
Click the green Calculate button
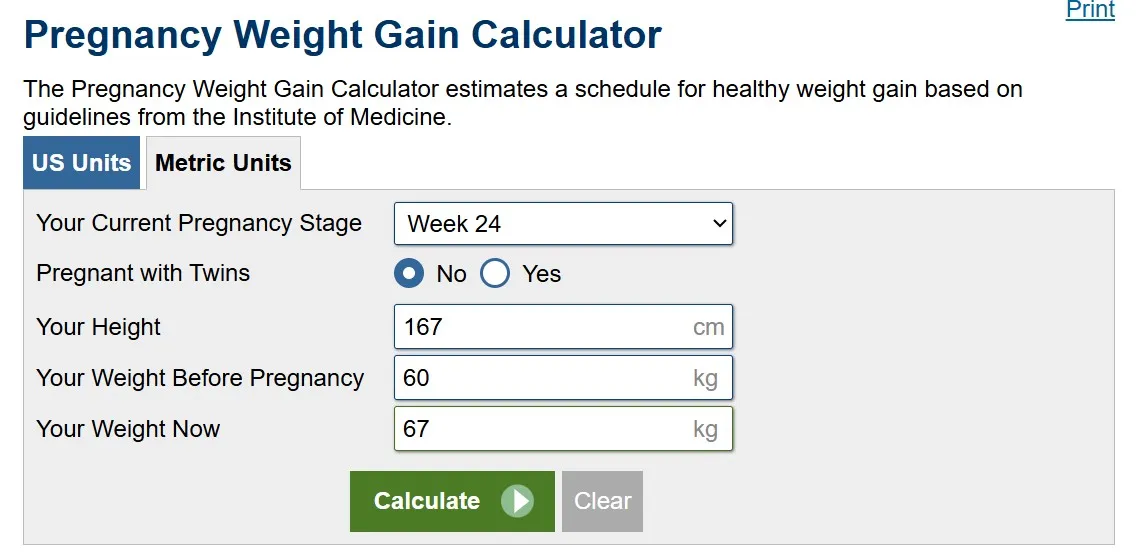coord(452,501)
